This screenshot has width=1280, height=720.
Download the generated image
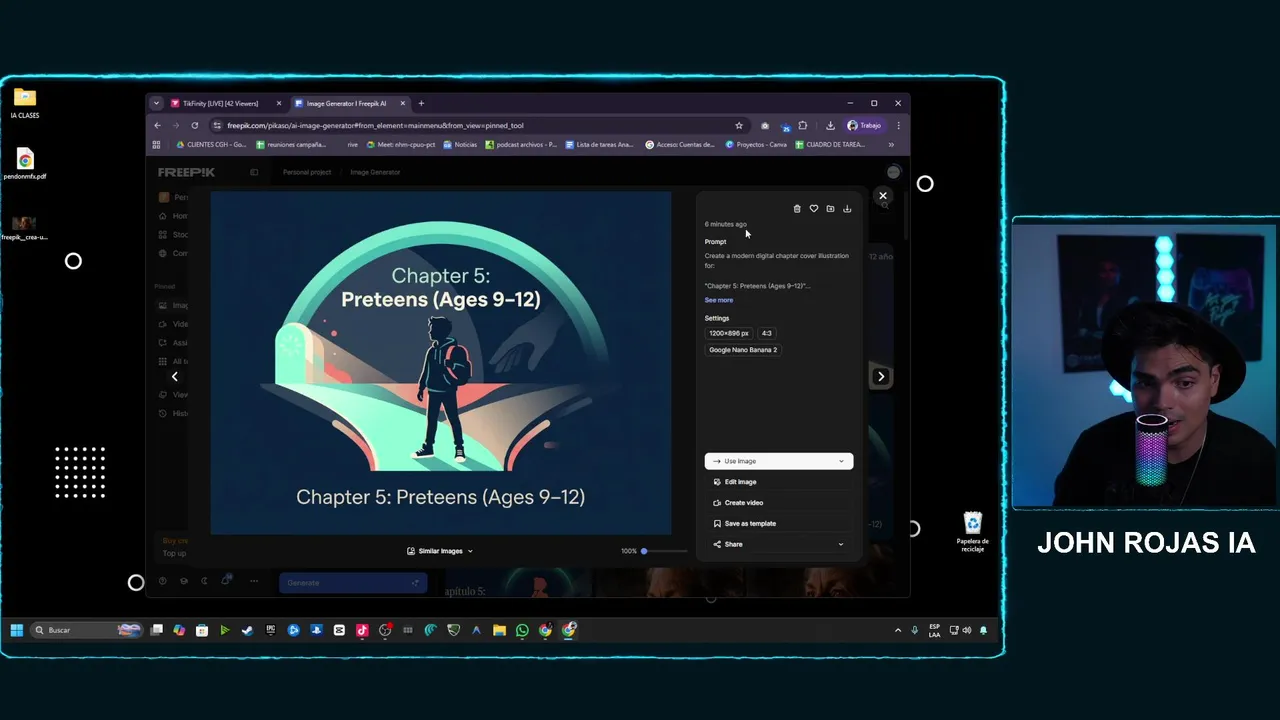(x=847, y=209)
